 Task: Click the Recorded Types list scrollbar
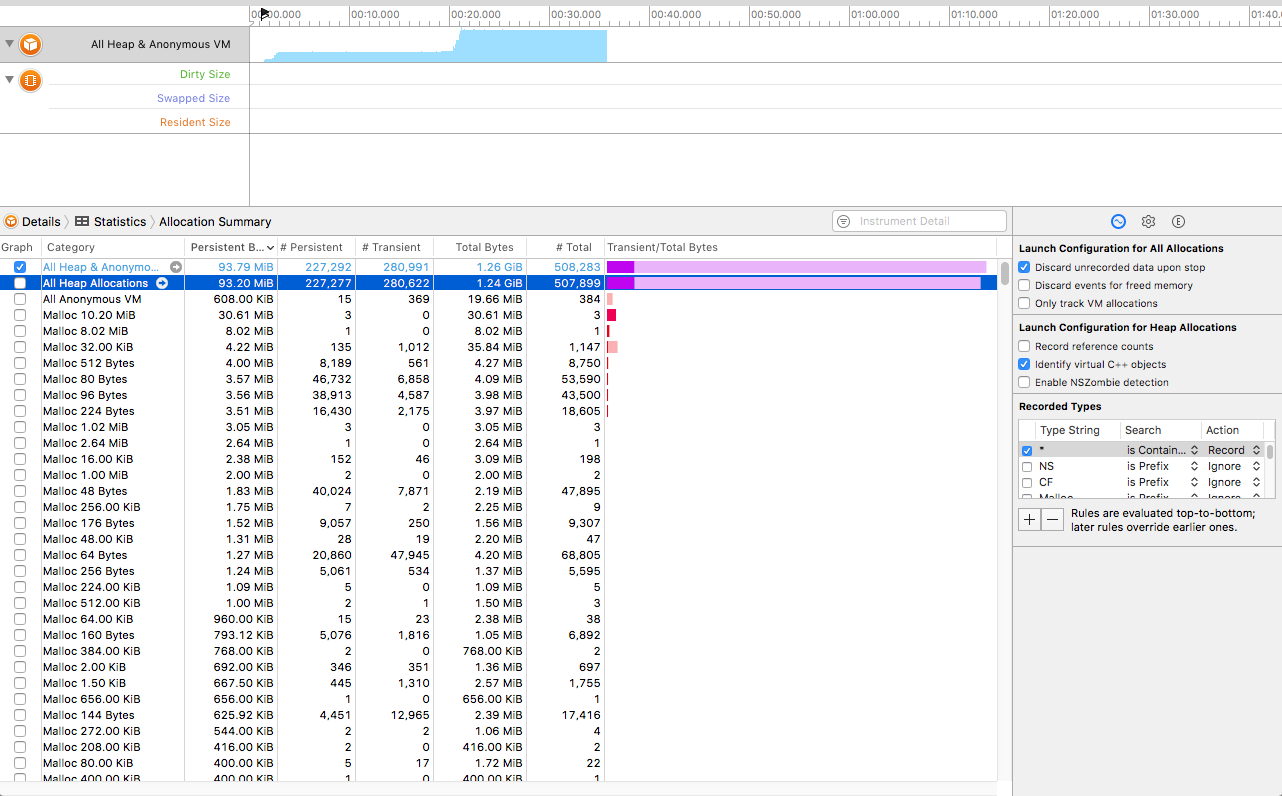1270,452
